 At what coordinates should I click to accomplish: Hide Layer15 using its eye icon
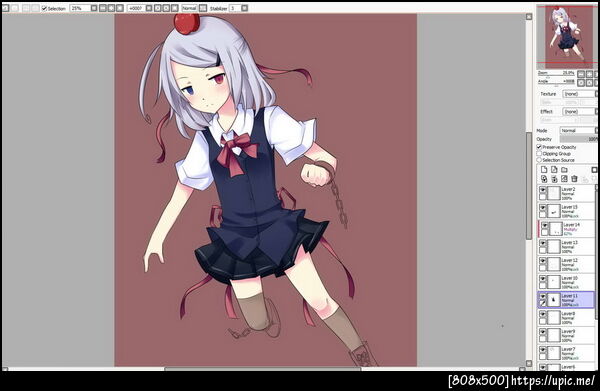543,208
